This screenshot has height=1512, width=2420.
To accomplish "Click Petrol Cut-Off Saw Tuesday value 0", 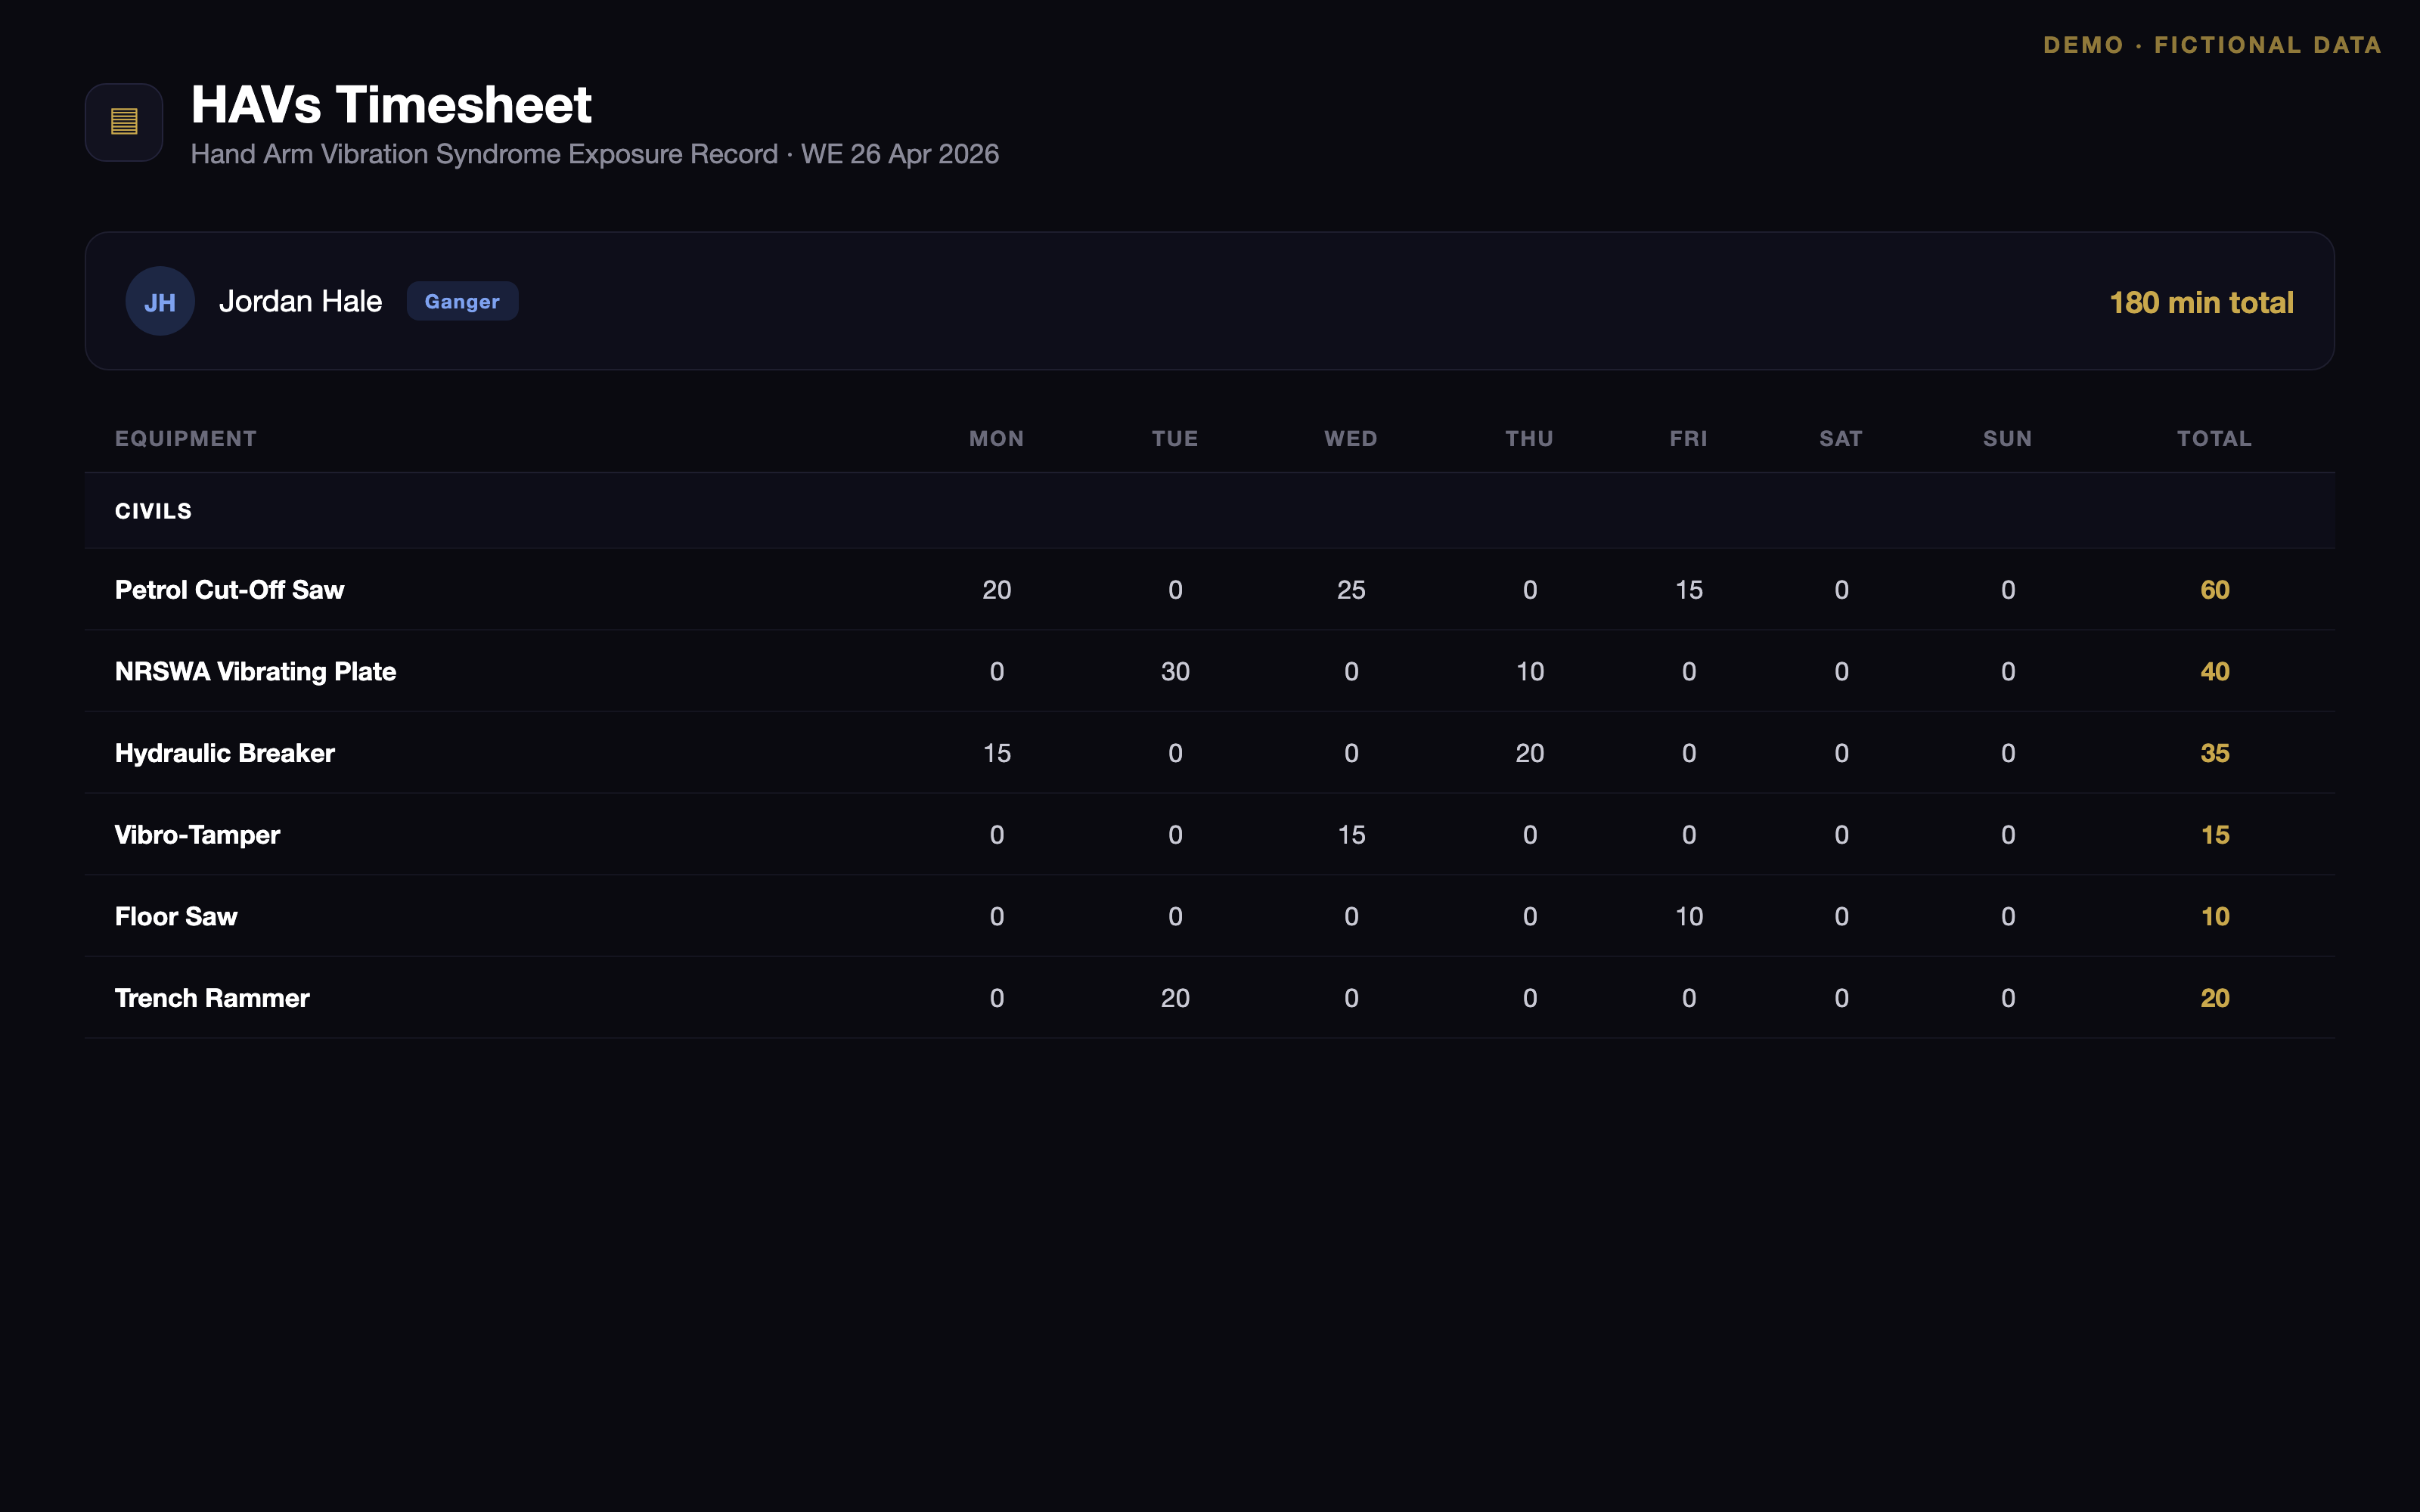I will click(1175, 590).
